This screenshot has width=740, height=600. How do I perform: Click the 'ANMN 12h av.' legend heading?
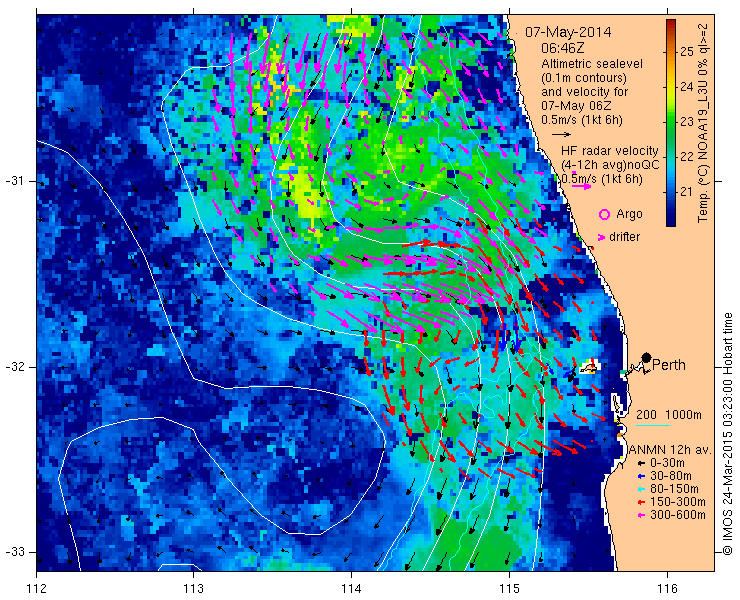pos(671,450)
